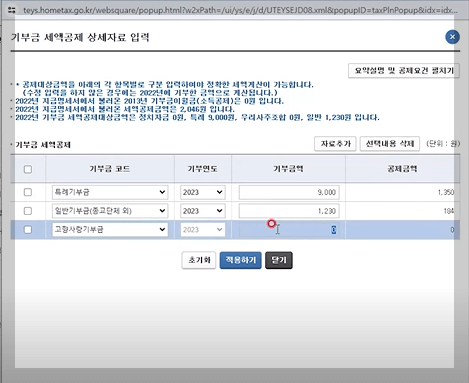Click the 기부연도 column header
Image resolution: width=469 pixels, height=383 pixels.
click(203, 169)
